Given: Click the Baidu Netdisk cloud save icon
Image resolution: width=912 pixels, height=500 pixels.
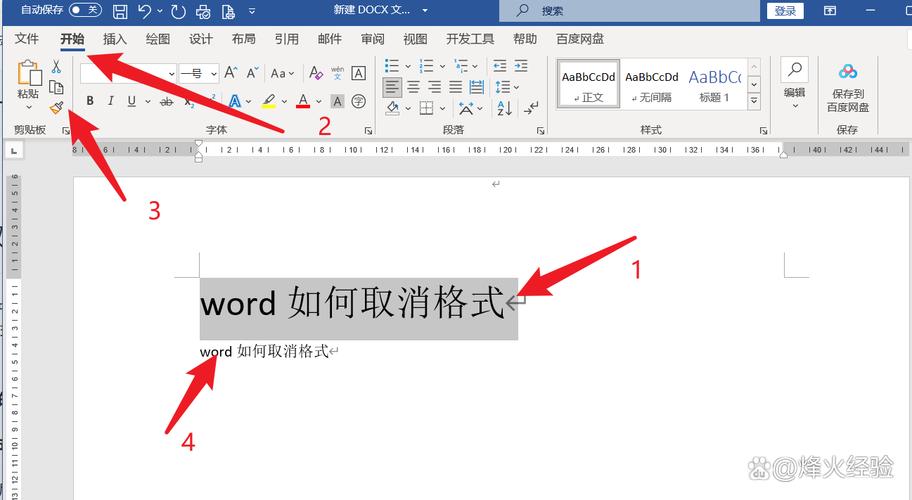Looking at the screenshot, I should pyautogui.click(x=848, y=72).
